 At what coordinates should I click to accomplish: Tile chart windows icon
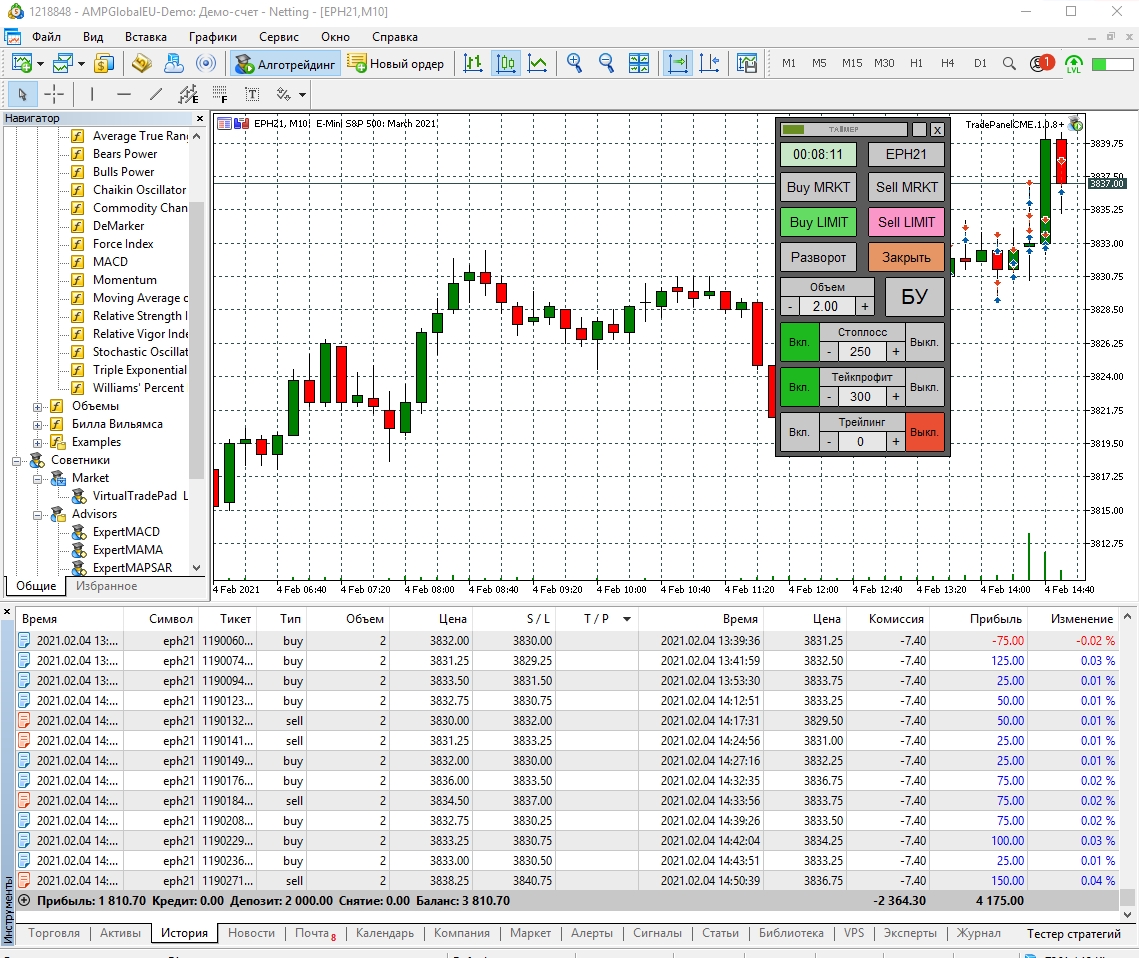point(639,64)
